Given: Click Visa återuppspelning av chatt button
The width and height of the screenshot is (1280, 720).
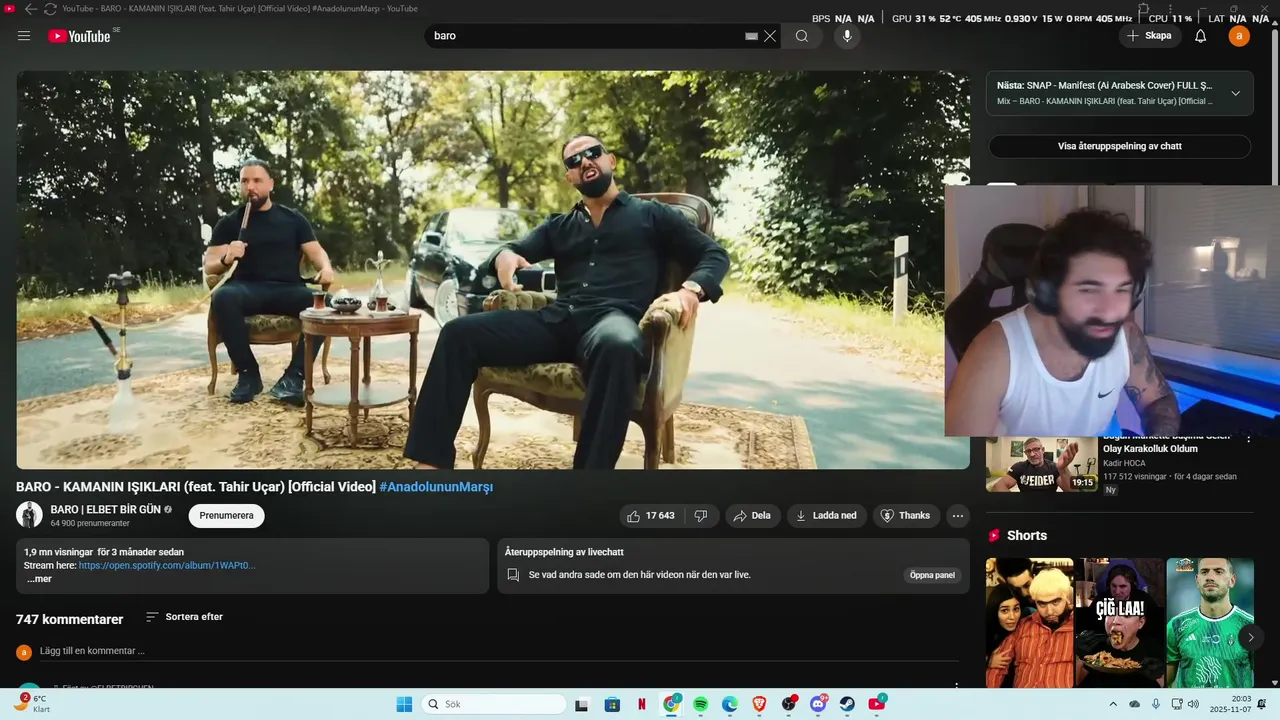Looking at the screenshot, I should (x=1120, y=146).
